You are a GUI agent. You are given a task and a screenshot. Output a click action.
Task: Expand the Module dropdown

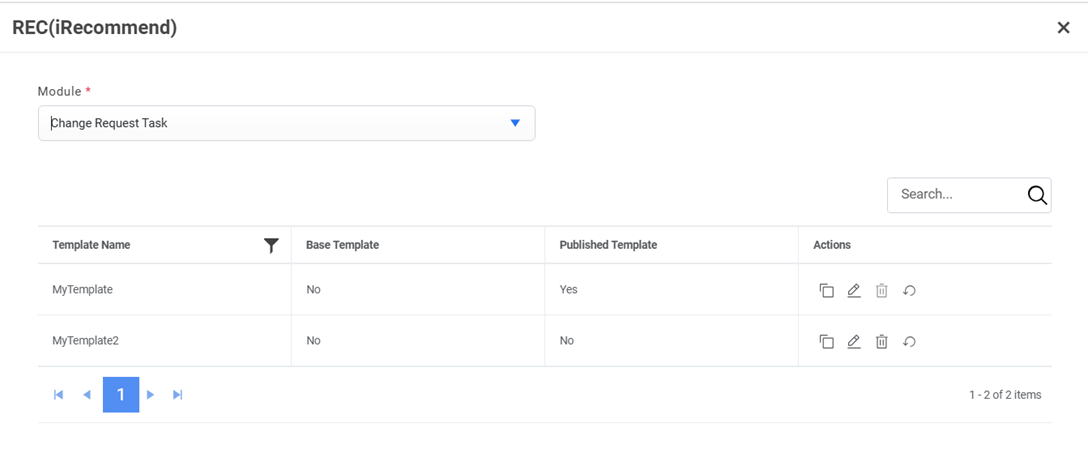(x=515, y=123)
